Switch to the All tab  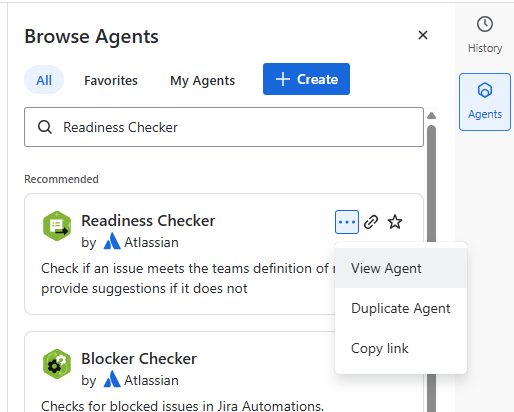(44, 80)
